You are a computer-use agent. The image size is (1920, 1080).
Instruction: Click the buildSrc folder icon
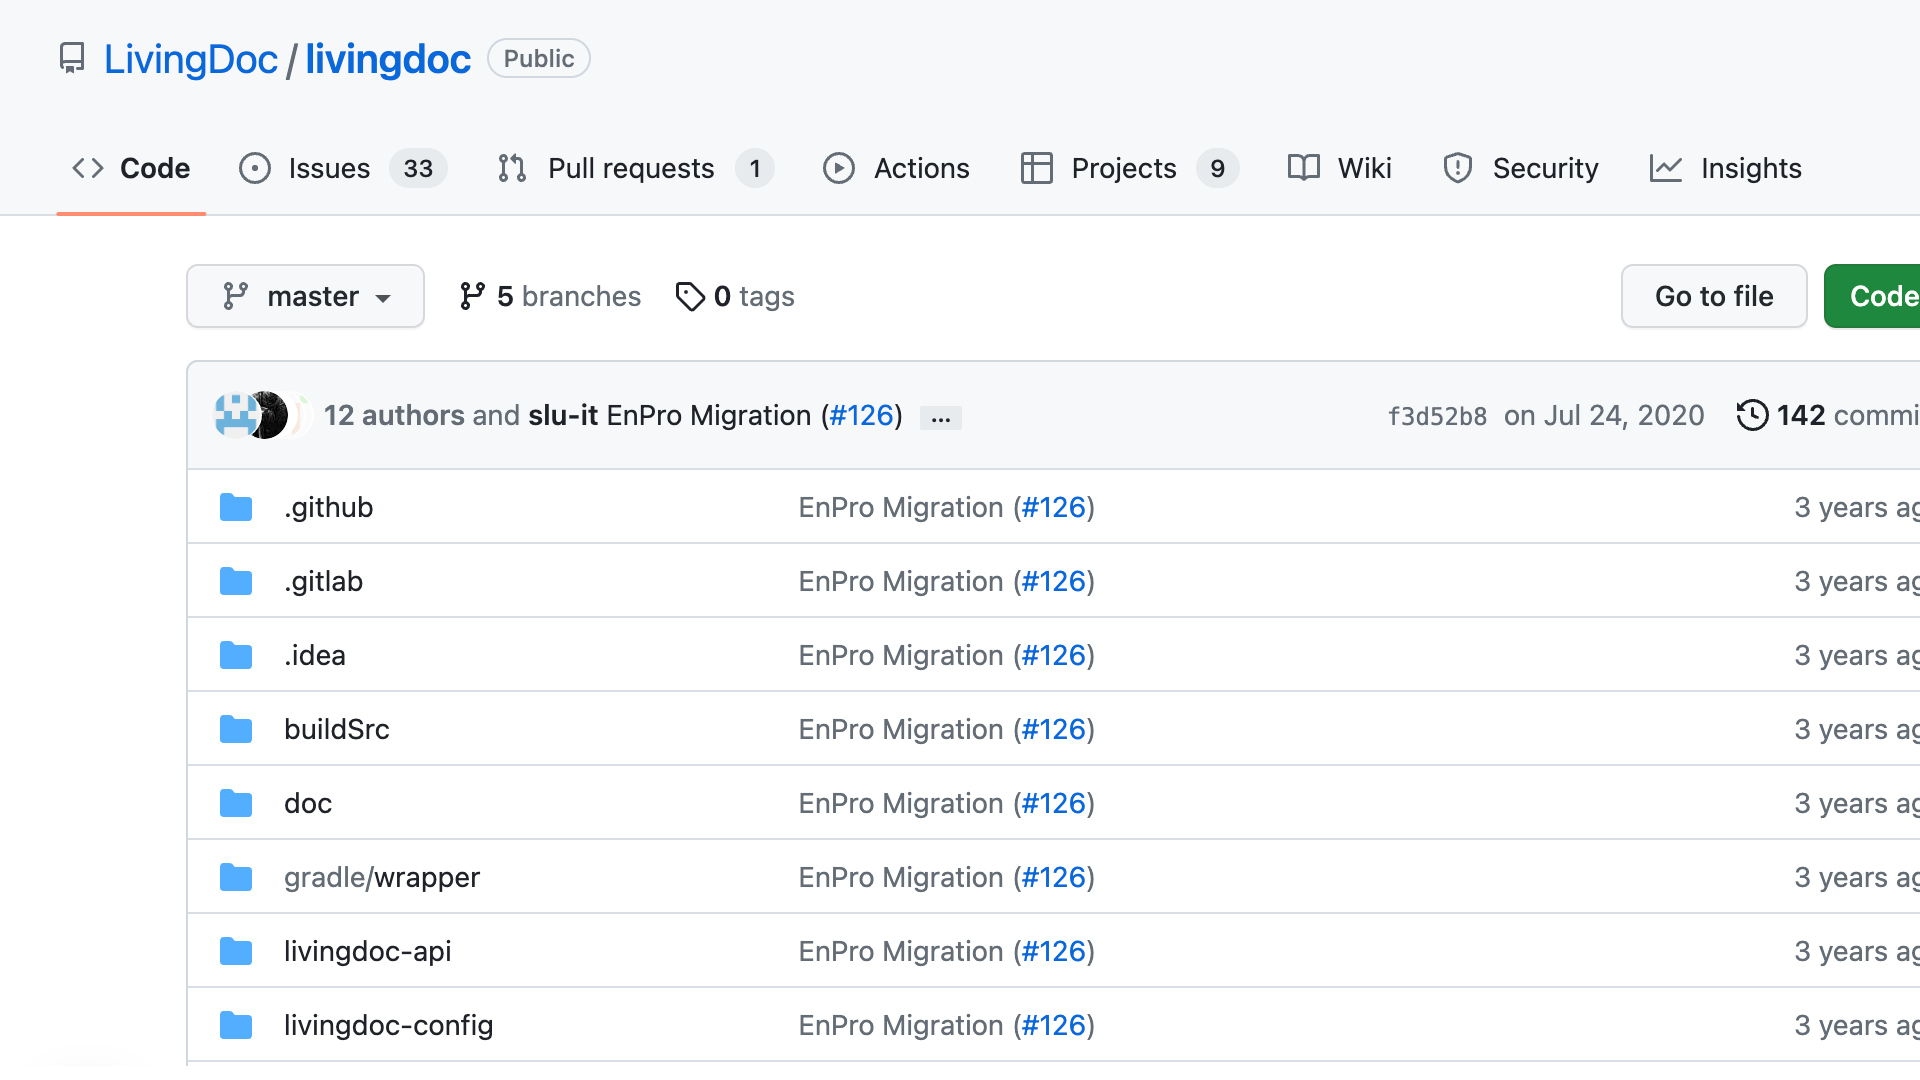point(236,729)
